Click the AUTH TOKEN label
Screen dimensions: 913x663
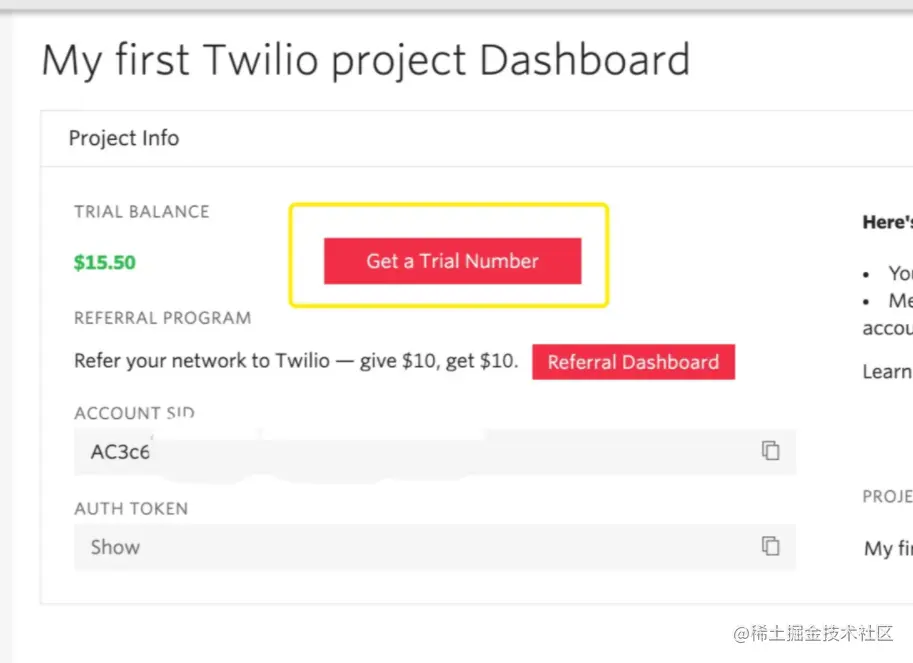tap(131, 508)
